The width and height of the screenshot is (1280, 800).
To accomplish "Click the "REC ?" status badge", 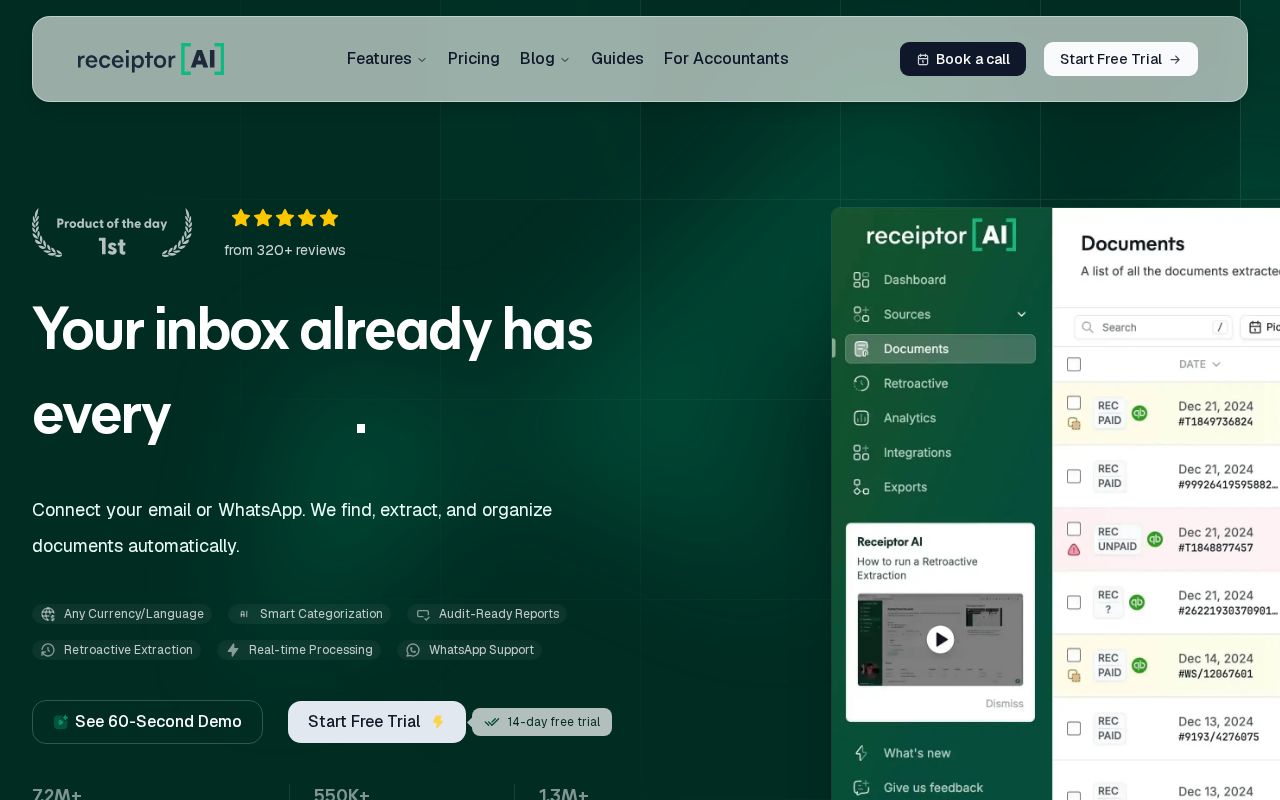I will coord(1109,602).
